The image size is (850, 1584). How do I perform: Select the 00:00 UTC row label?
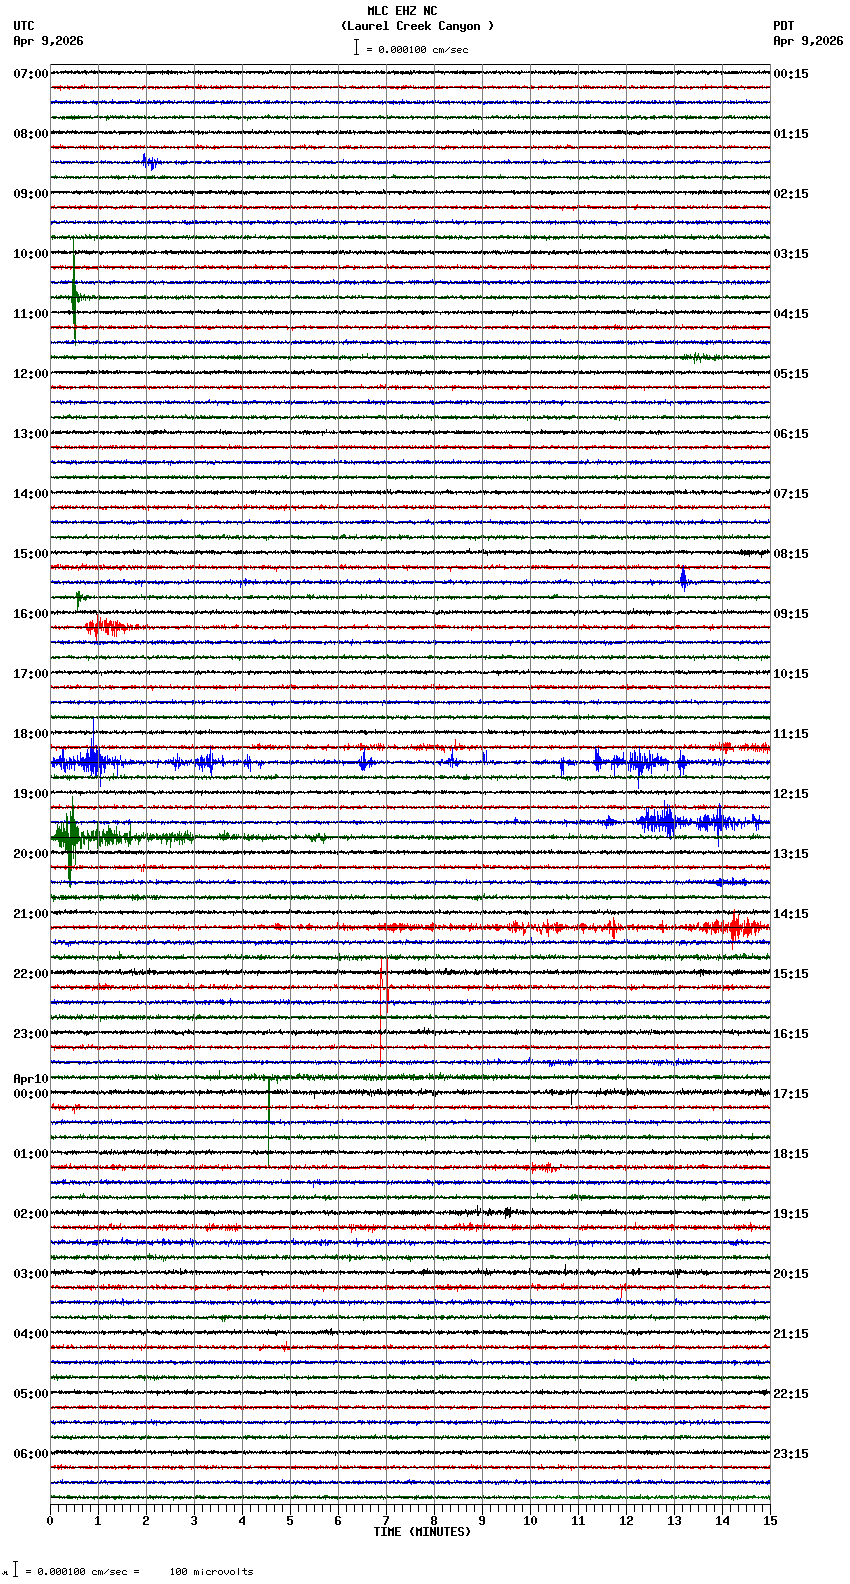[31, 1094]
